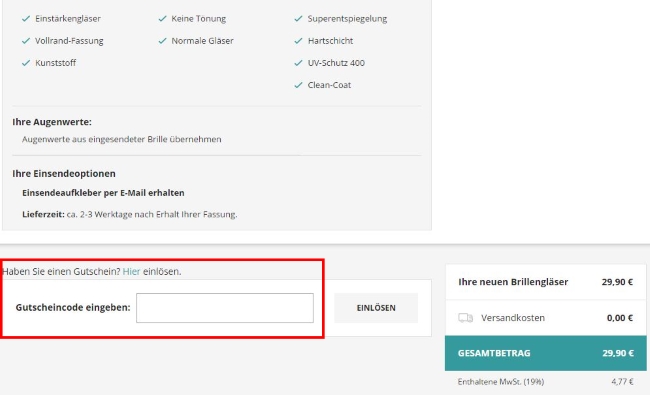Click the checkmark next to Vollrand-Fassung
Screen dimensions: 650x395
[x=26, y=41]
